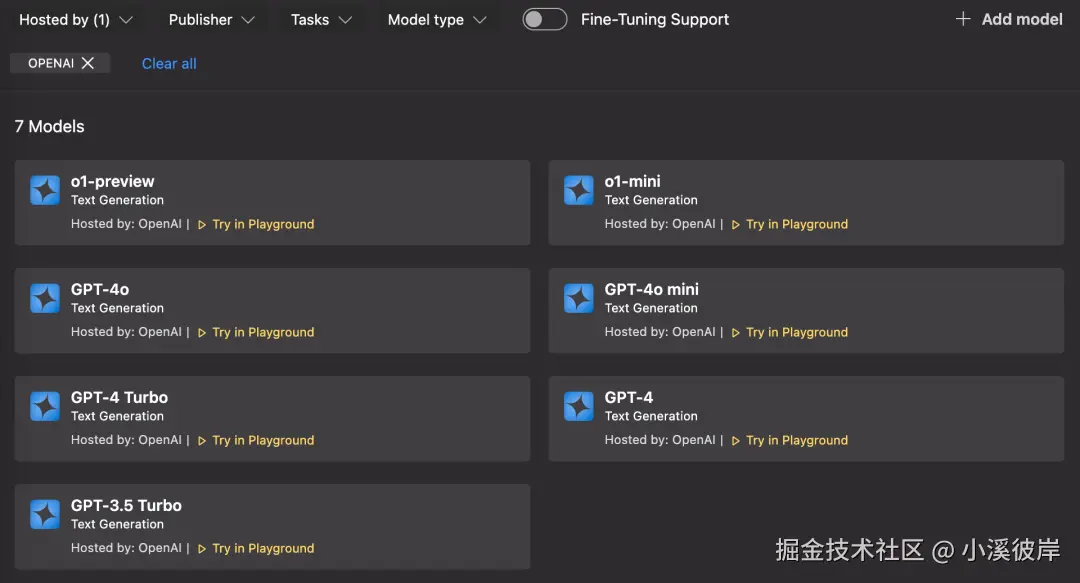
Task: Open the Publisher filter dropdown
Action: tap(211, 19)
